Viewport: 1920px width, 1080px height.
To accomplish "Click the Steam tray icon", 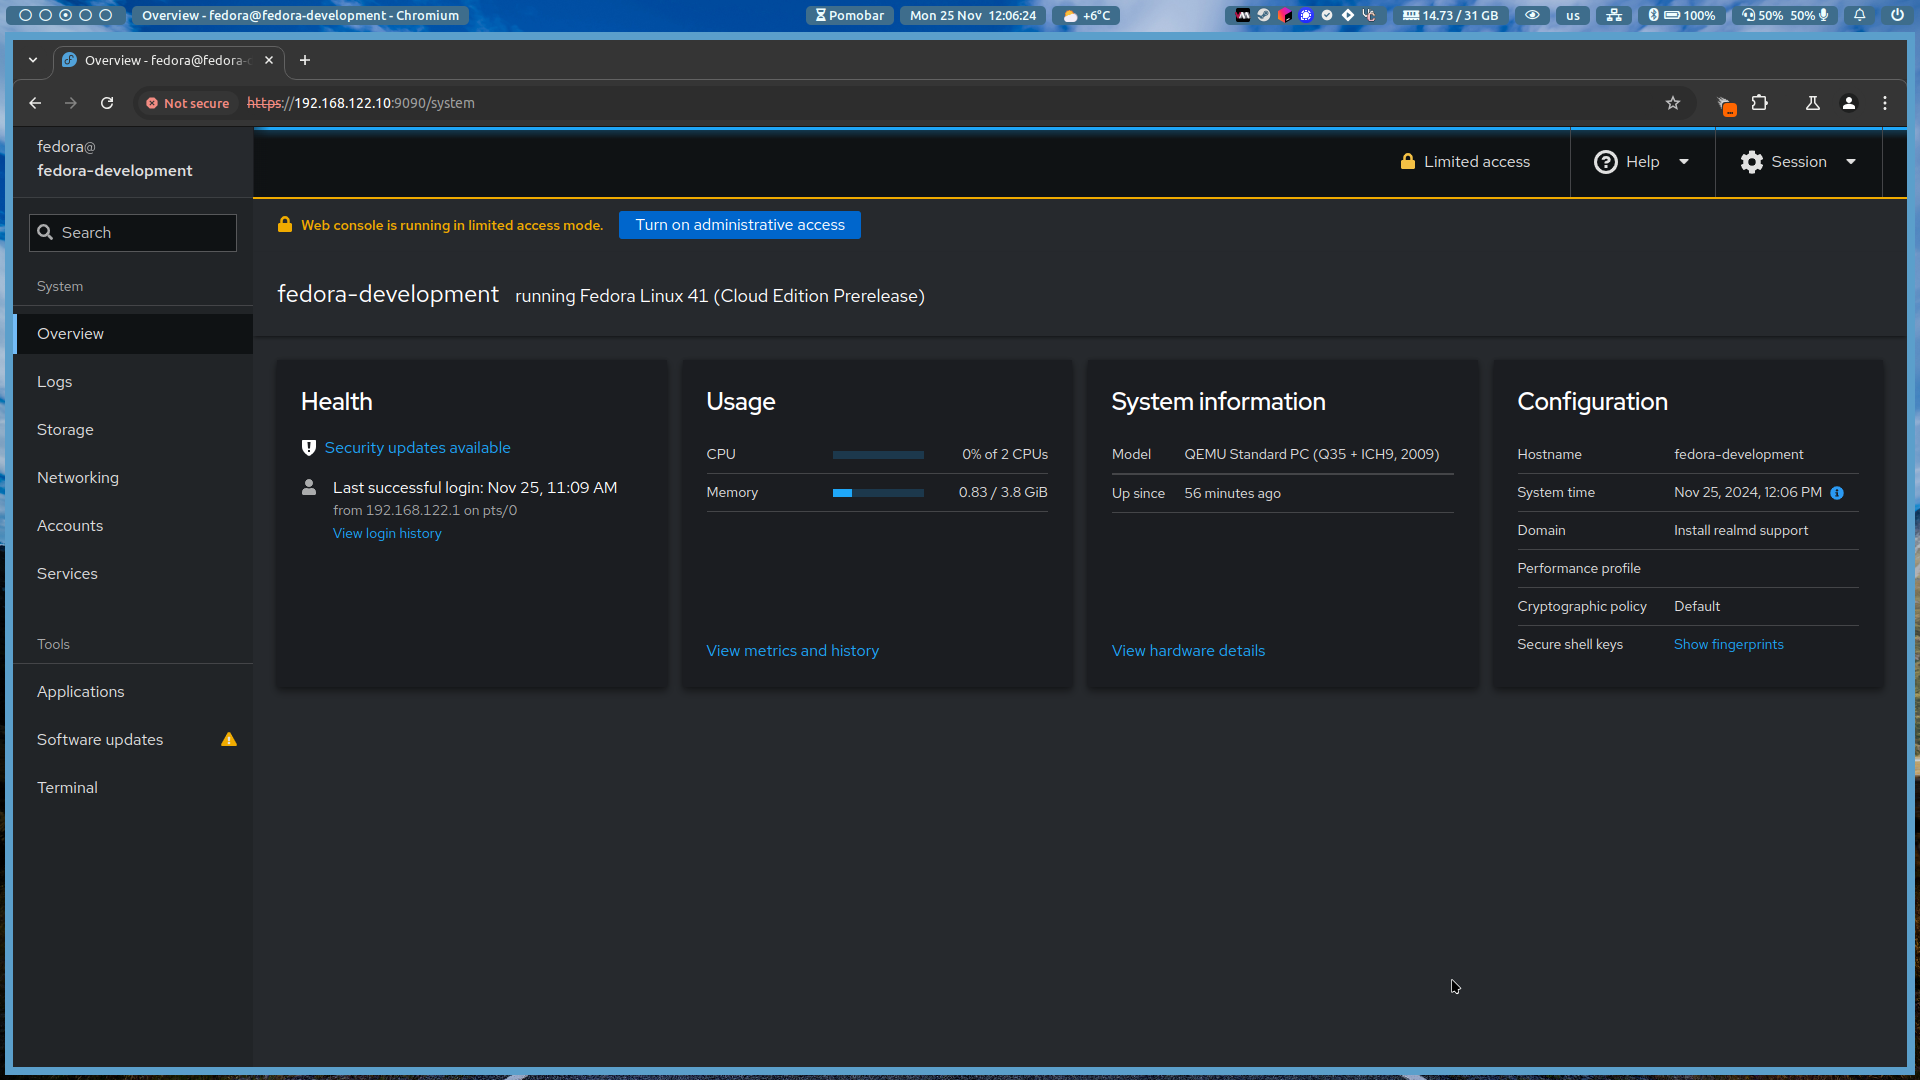I will pos(1264,15).
